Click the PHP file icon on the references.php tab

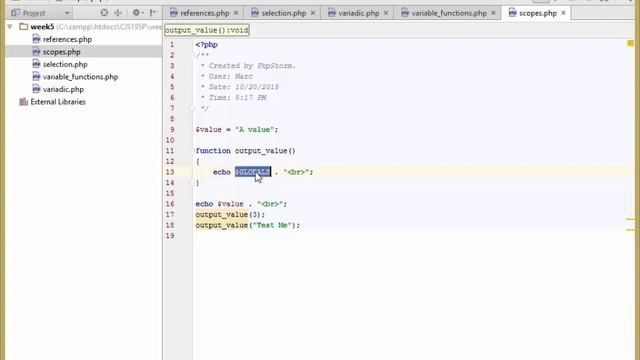[173, 13]
